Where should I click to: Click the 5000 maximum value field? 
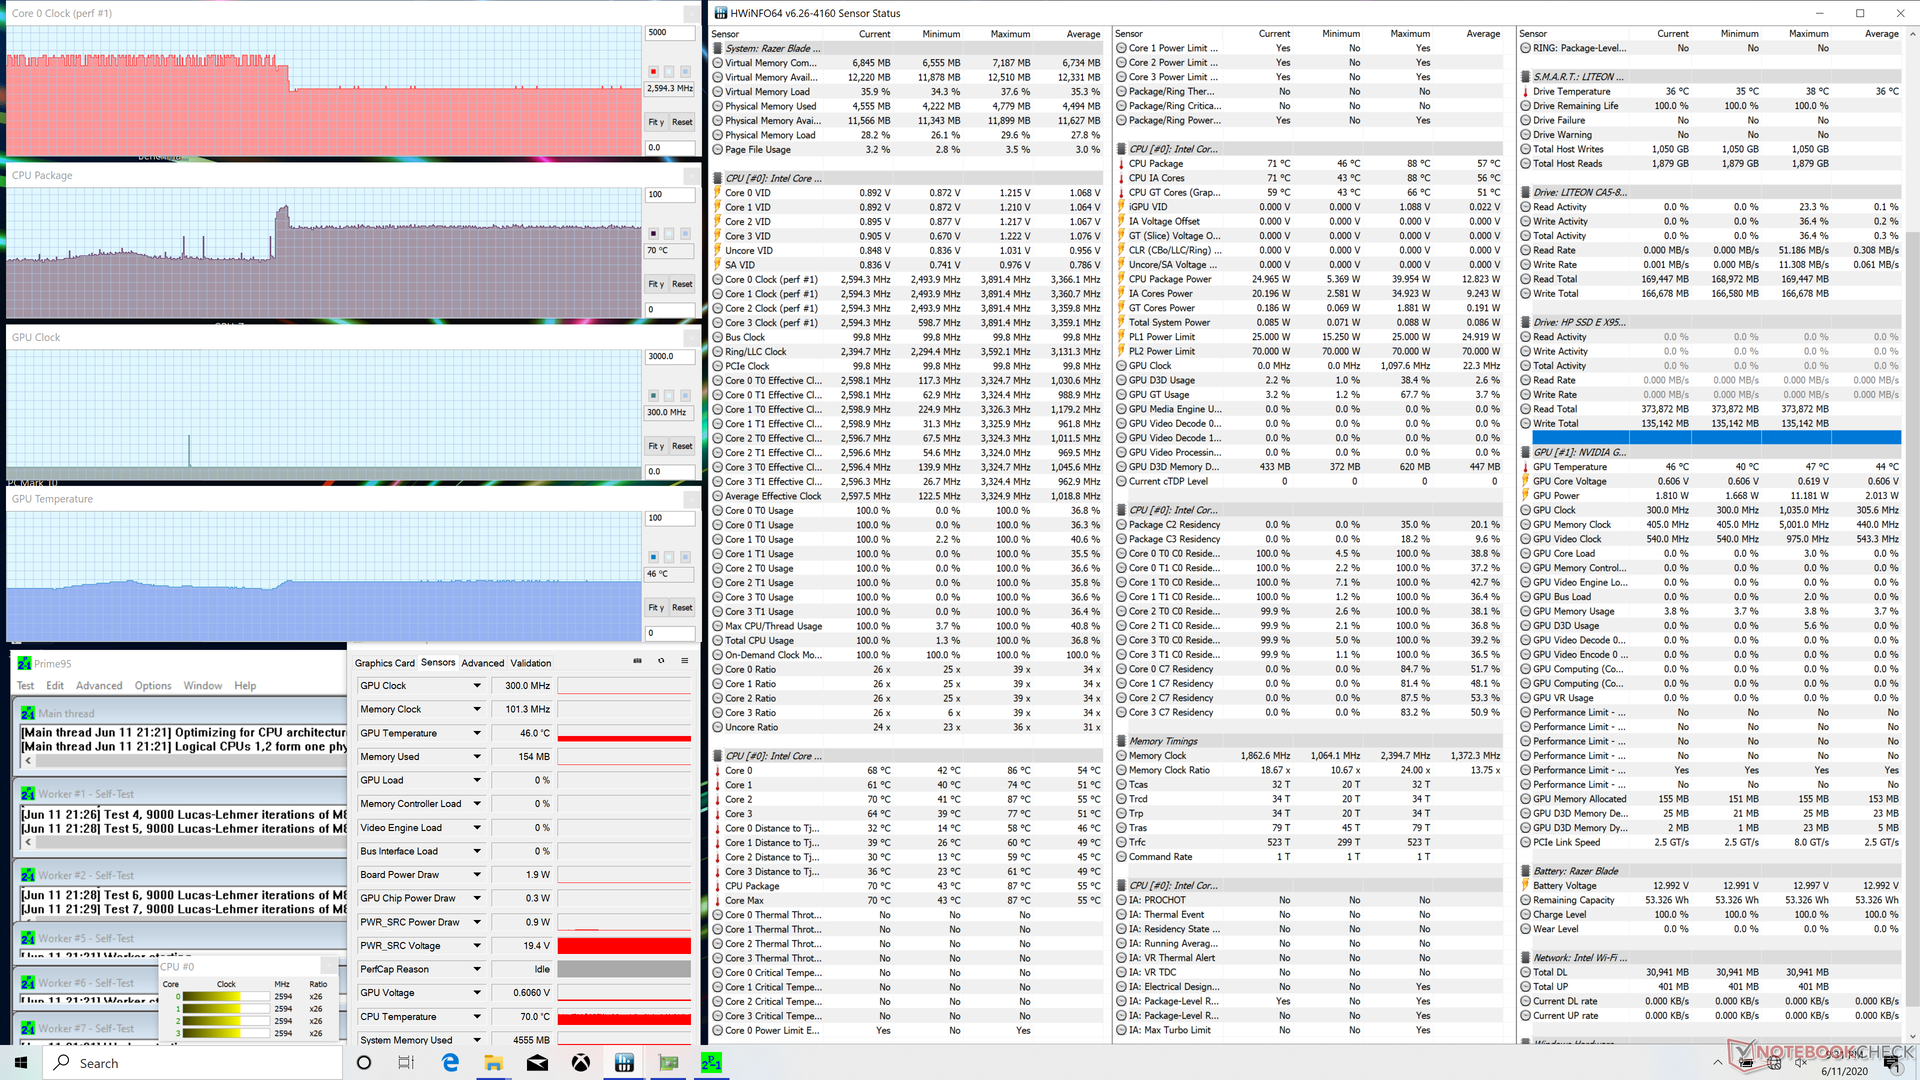669,32
